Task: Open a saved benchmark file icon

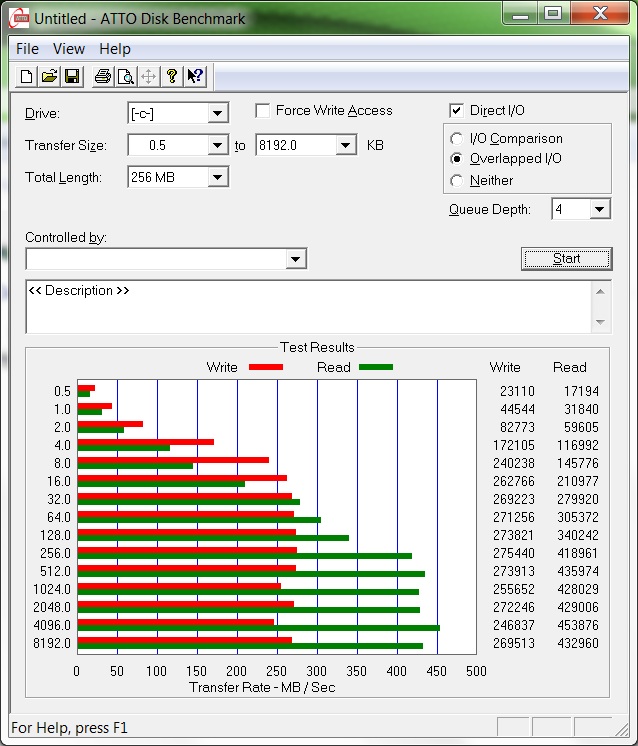Action: point(49,76)
